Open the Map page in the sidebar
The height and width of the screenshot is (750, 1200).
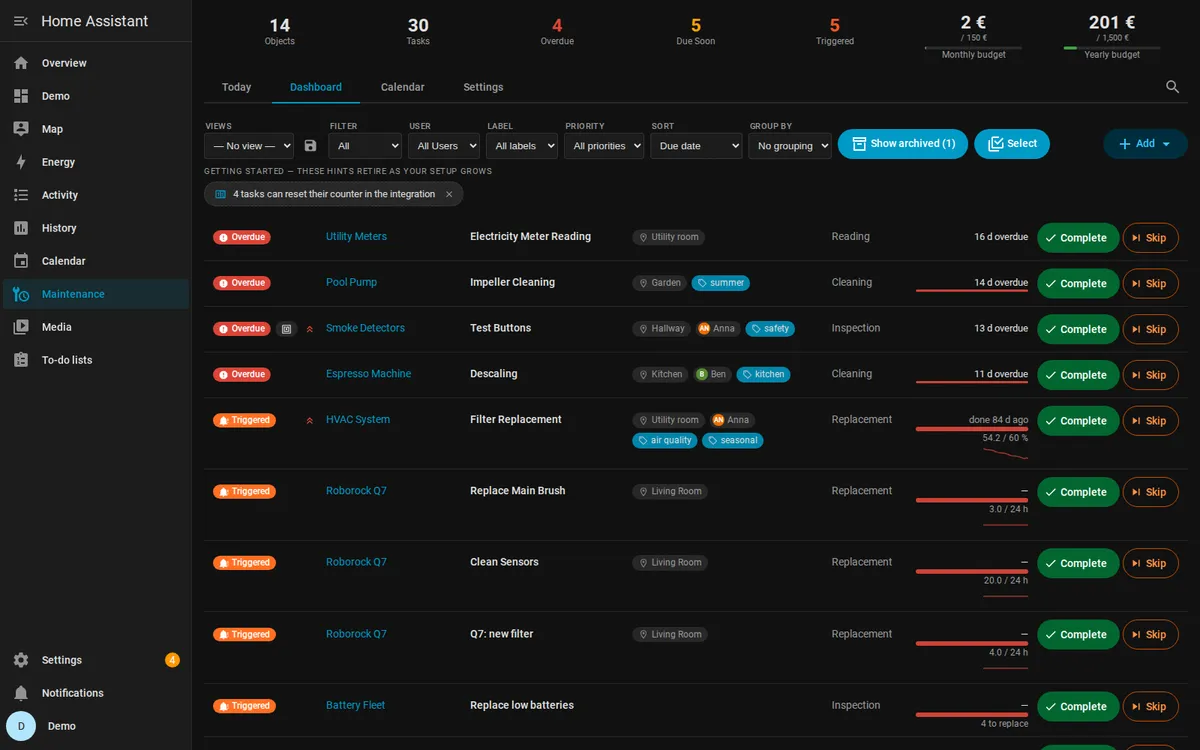(96, 129)
